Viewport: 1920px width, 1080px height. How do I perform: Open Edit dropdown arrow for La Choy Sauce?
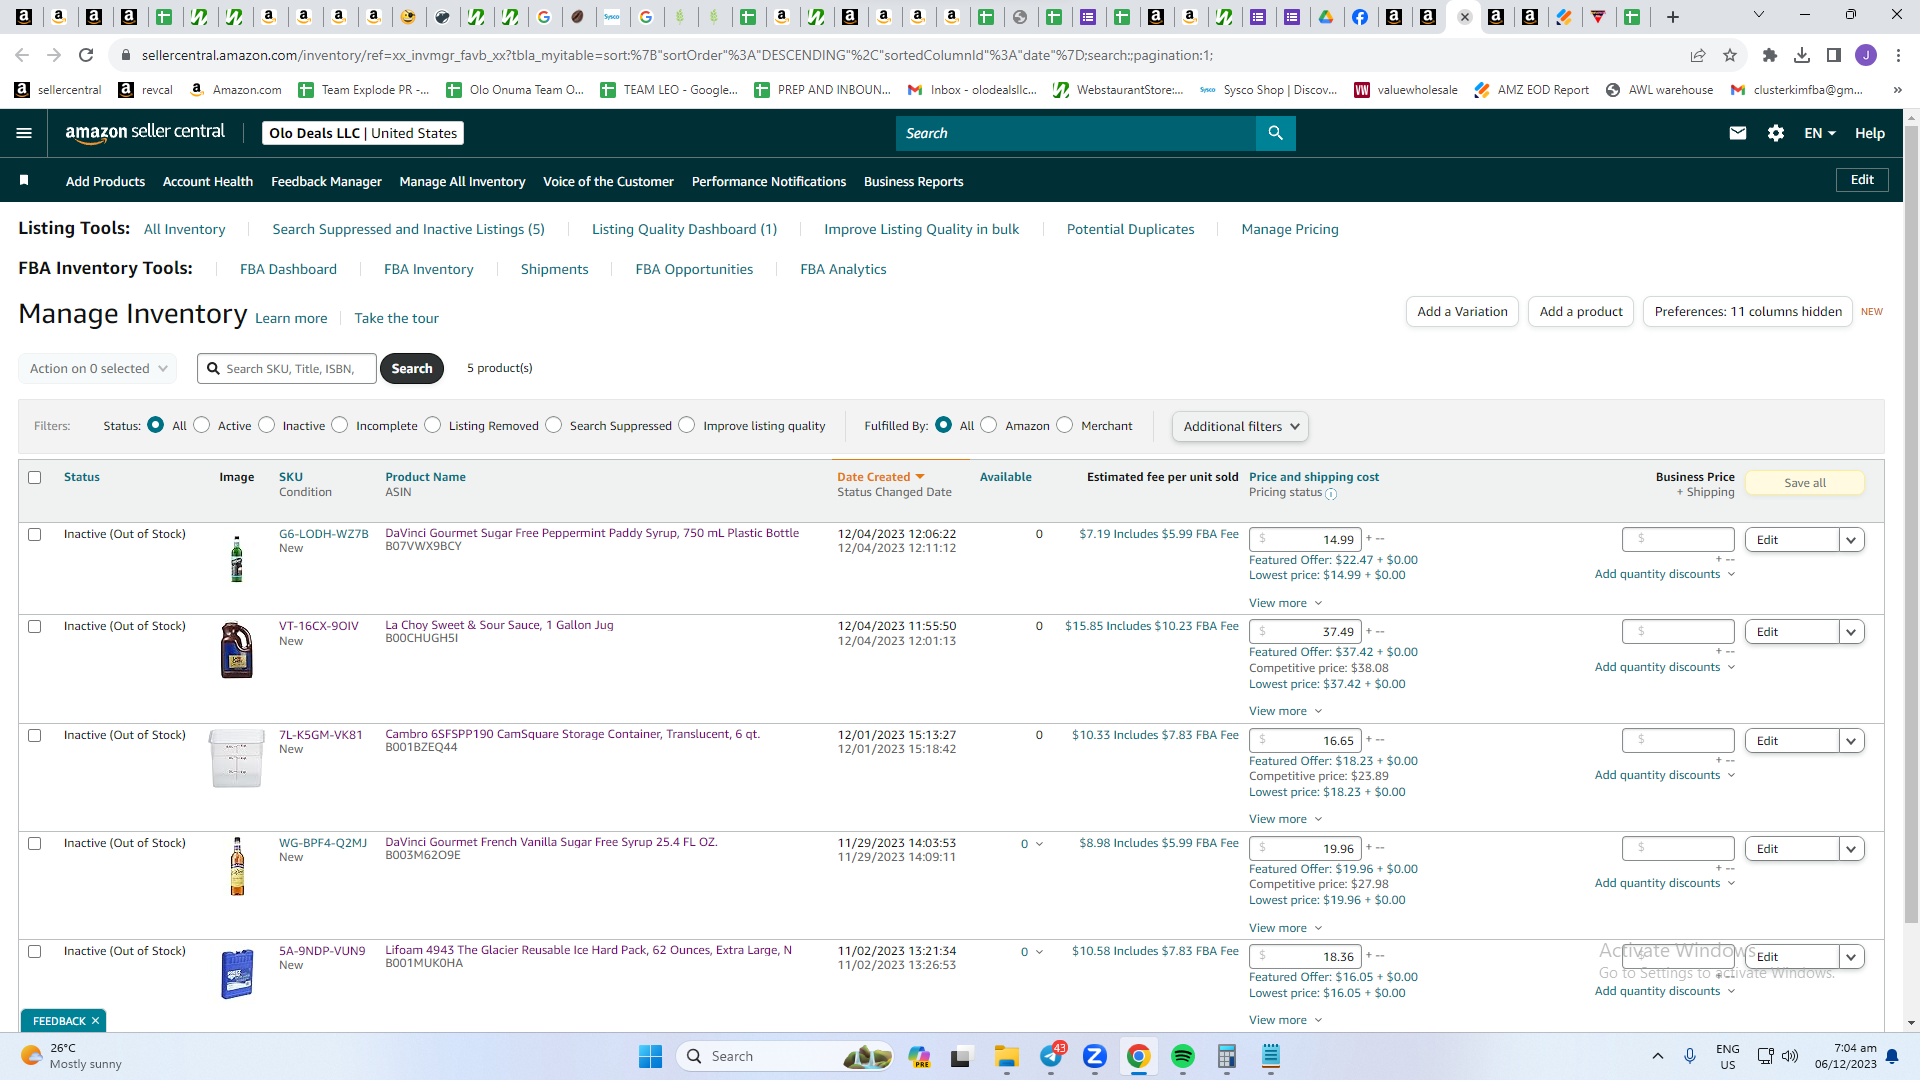[1851, 632]
